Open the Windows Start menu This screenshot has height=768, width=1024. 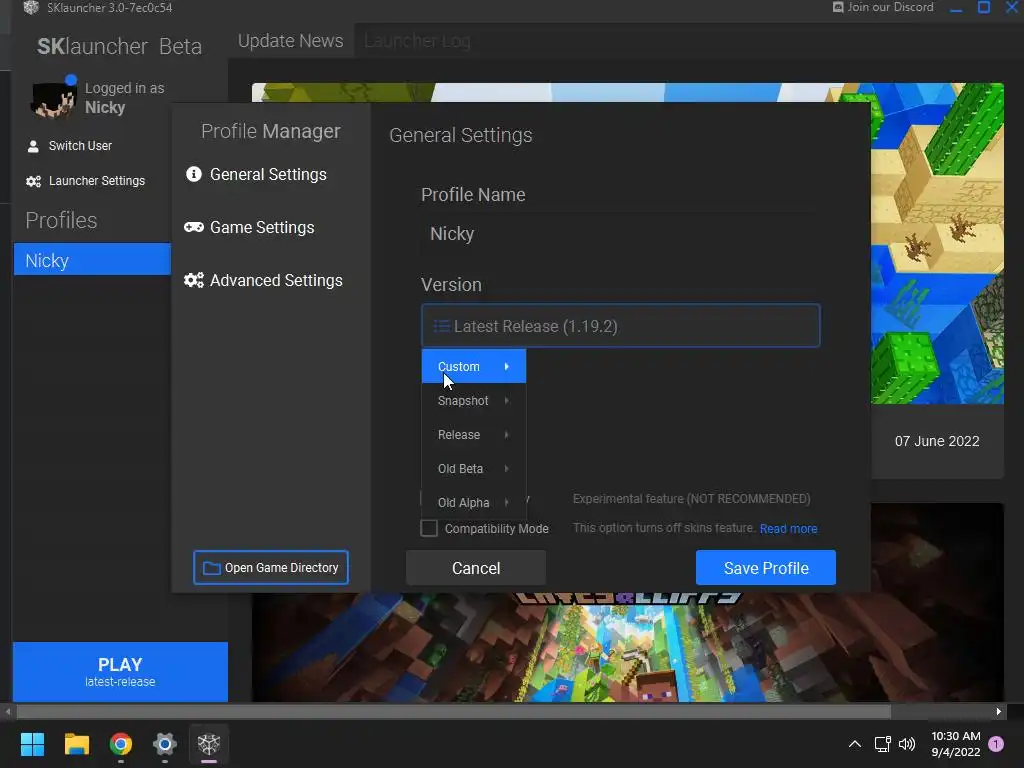click(x=32, y=744)
